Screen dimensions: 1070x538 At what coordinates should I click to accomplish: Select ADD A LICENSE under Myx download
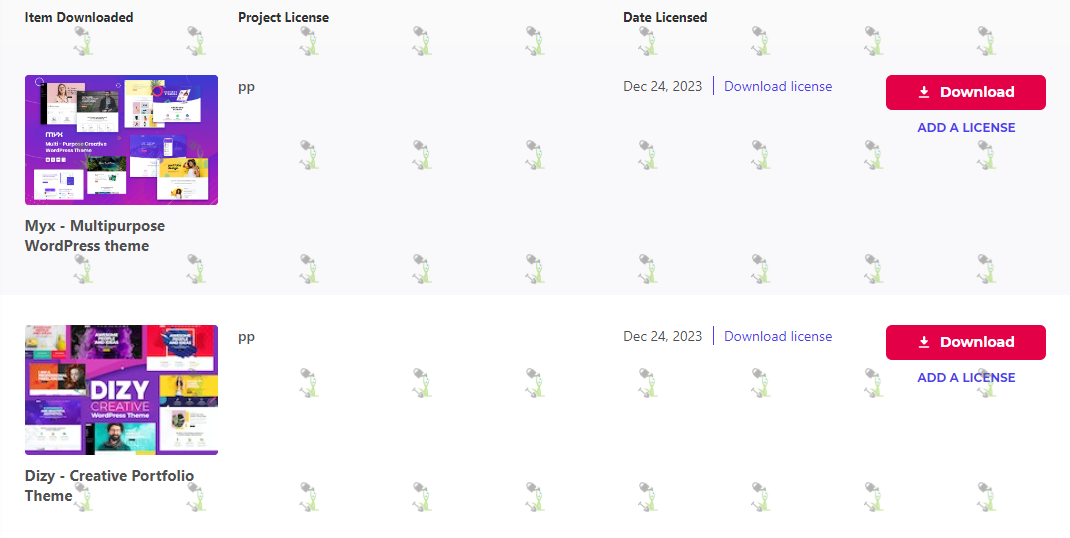[x=966, y=128]
